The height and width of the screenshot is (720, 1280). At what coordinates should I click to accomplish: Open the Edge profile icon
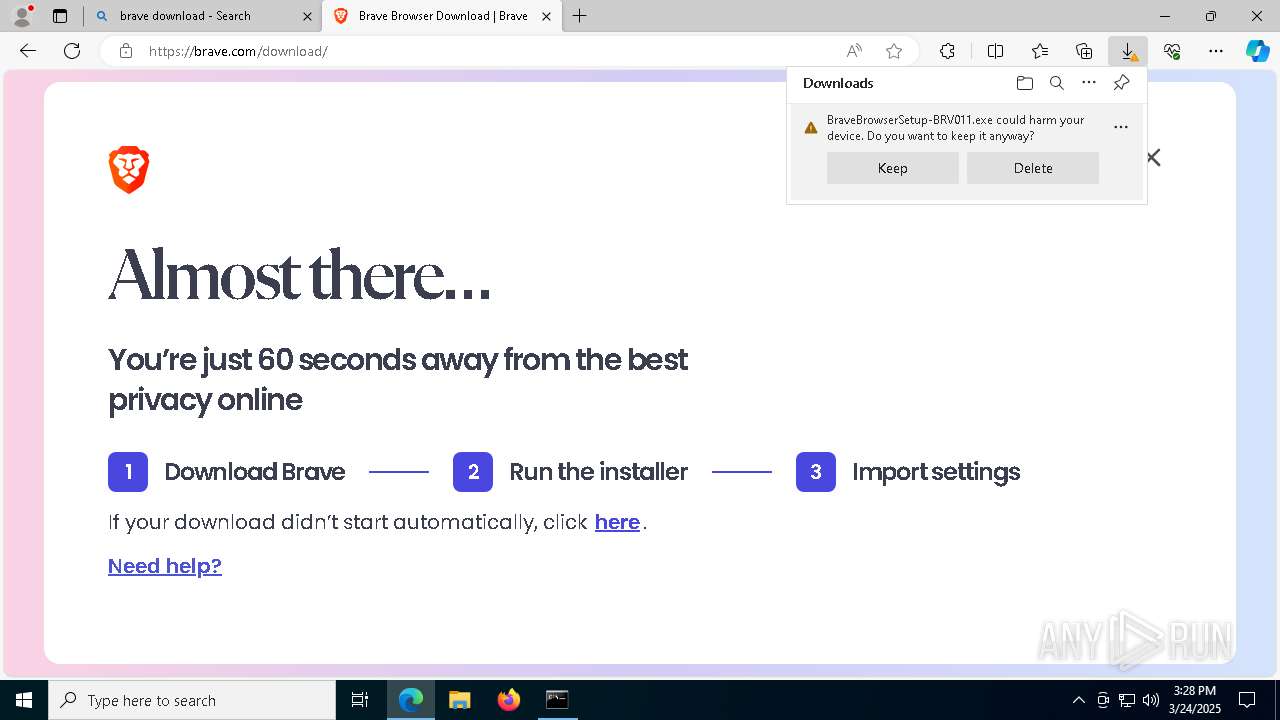[x=22, y=16]
